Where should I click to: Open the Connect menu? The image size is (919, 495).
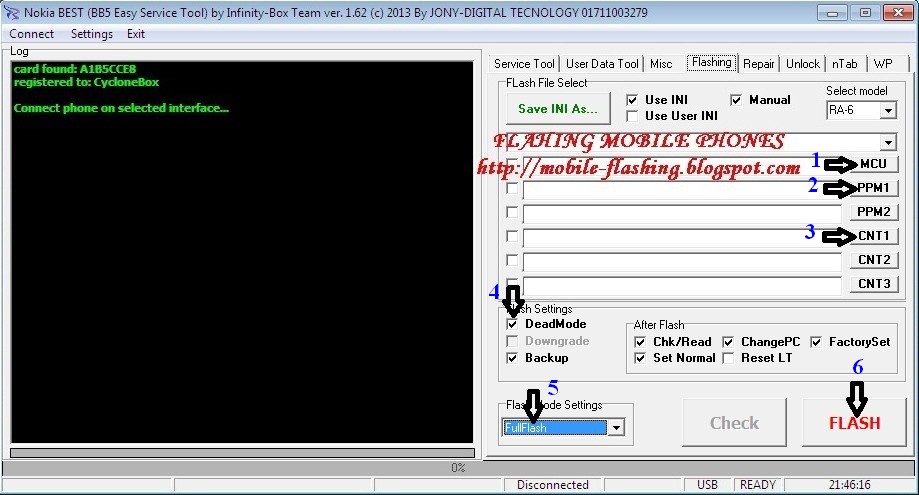coord(32,34)
